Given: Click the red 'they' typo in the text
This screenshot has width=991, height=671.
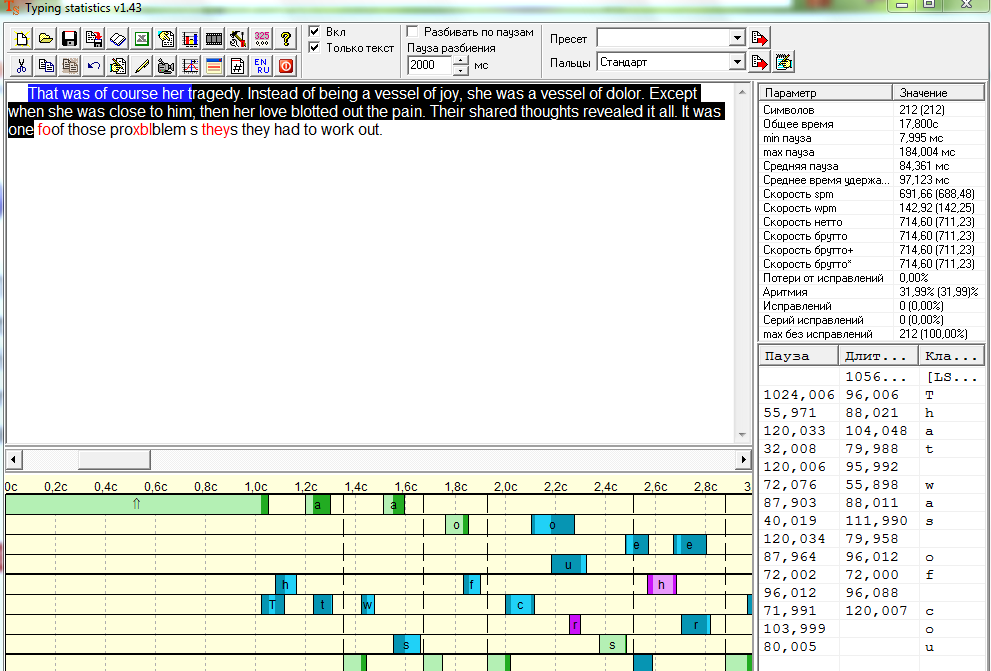Looking at the screenshot, I should 216,130.
